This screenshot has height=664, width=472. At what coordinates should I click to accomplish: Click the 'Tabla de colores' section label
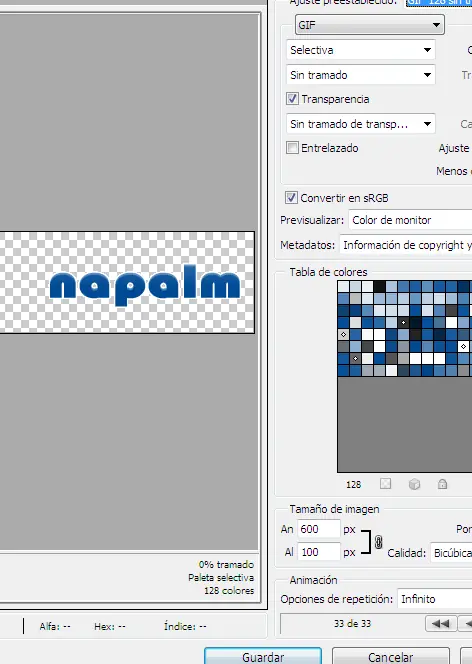(x=328, y=272)
